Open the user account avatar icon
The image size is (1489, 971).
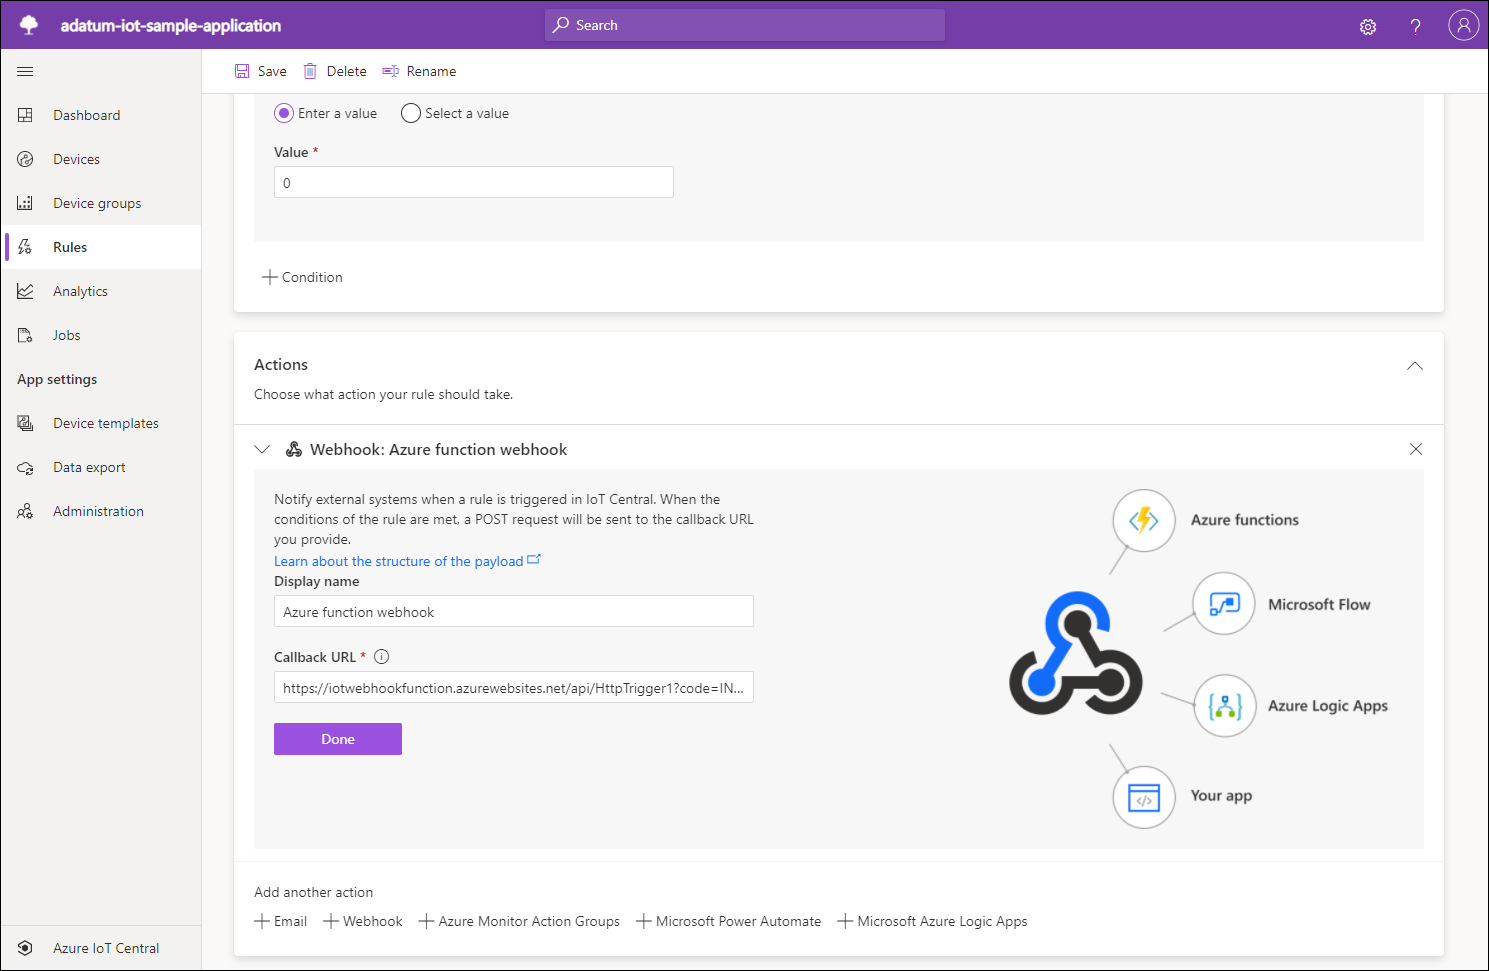coord(1463,25)
